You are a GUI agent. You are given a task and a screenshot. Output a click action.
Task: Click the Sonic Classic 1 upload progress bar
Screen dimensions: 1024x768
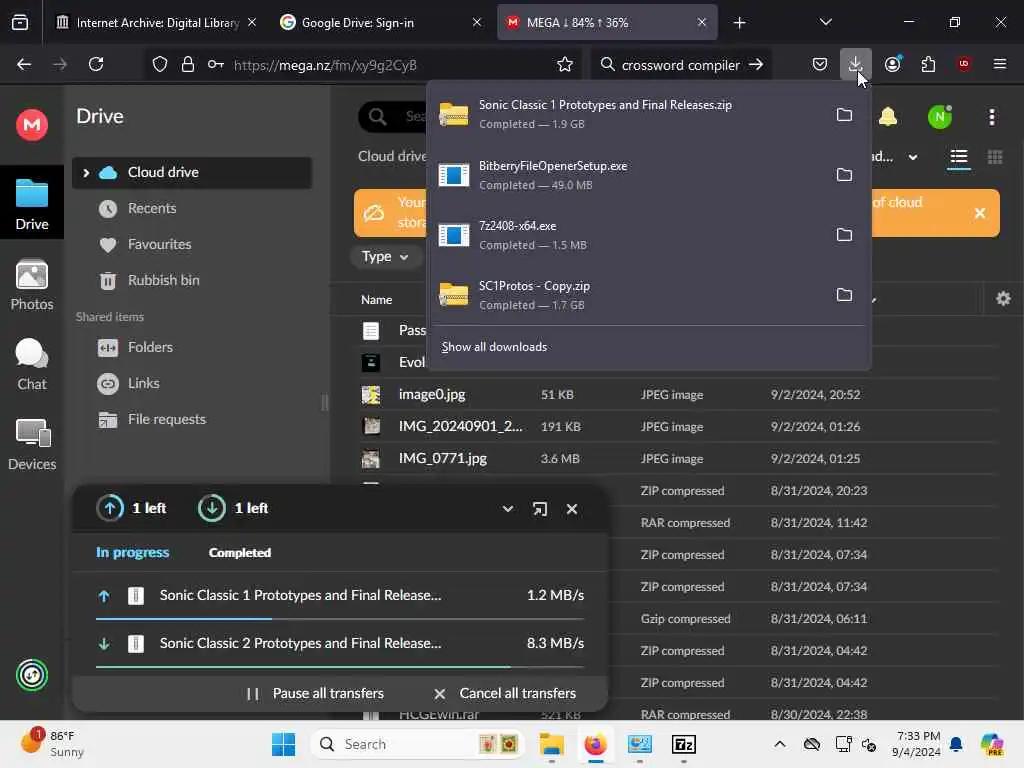coord(340,618)
